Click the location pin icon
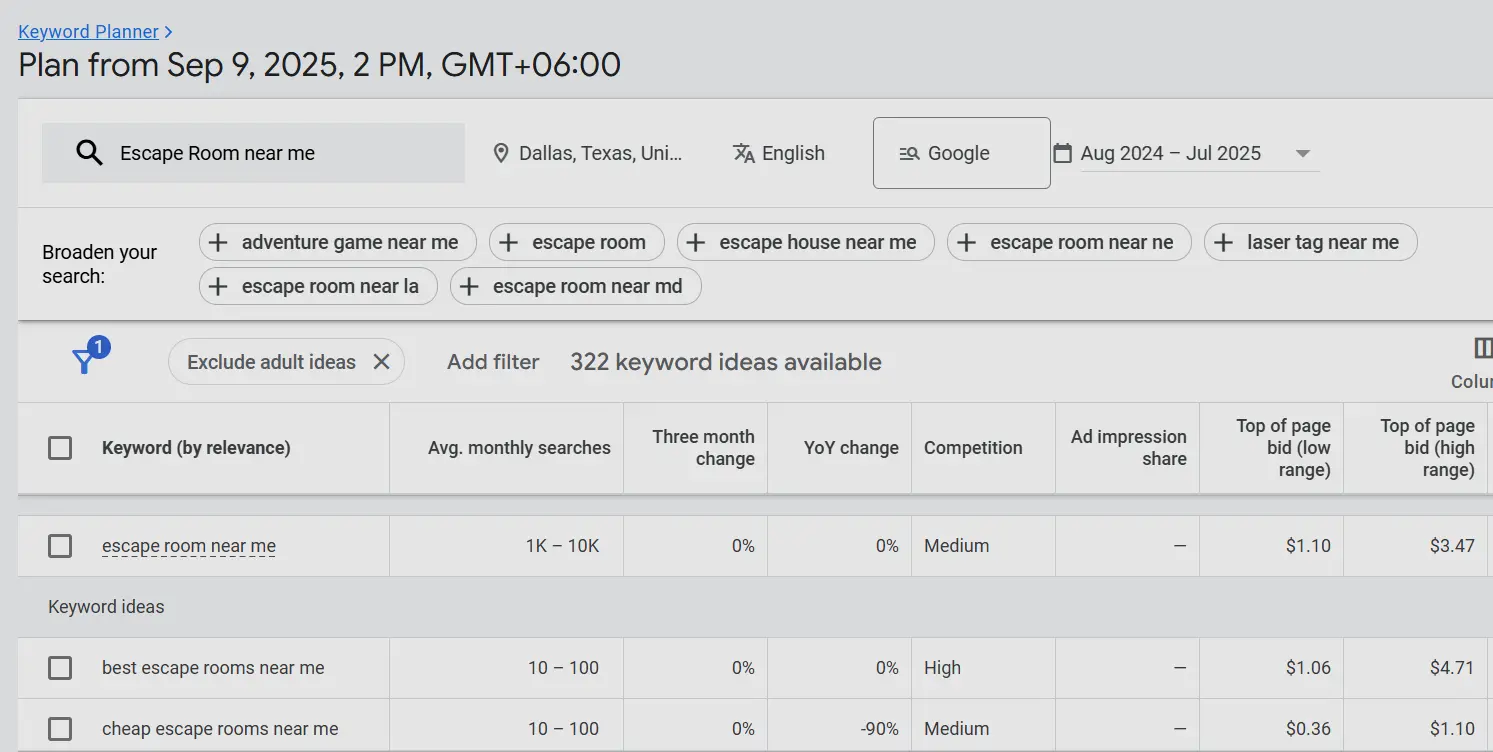The height and width of the screenshot is (752, 1493). (501, 153)
